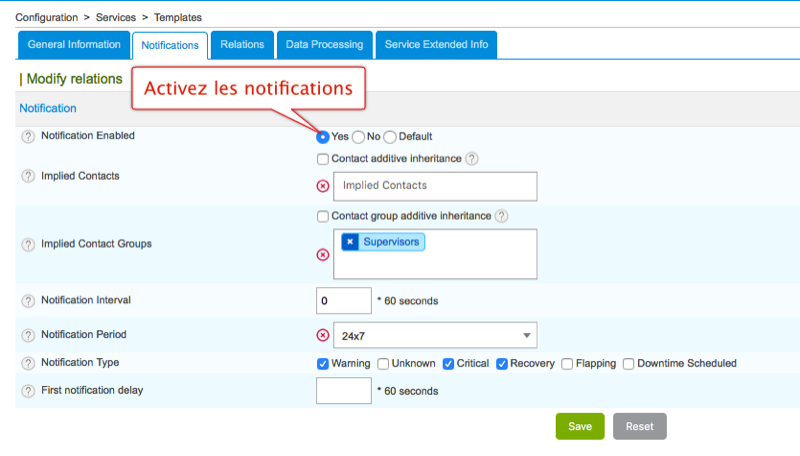
Task: Open the Implied Contacts selection box
Action: point(435,186)
